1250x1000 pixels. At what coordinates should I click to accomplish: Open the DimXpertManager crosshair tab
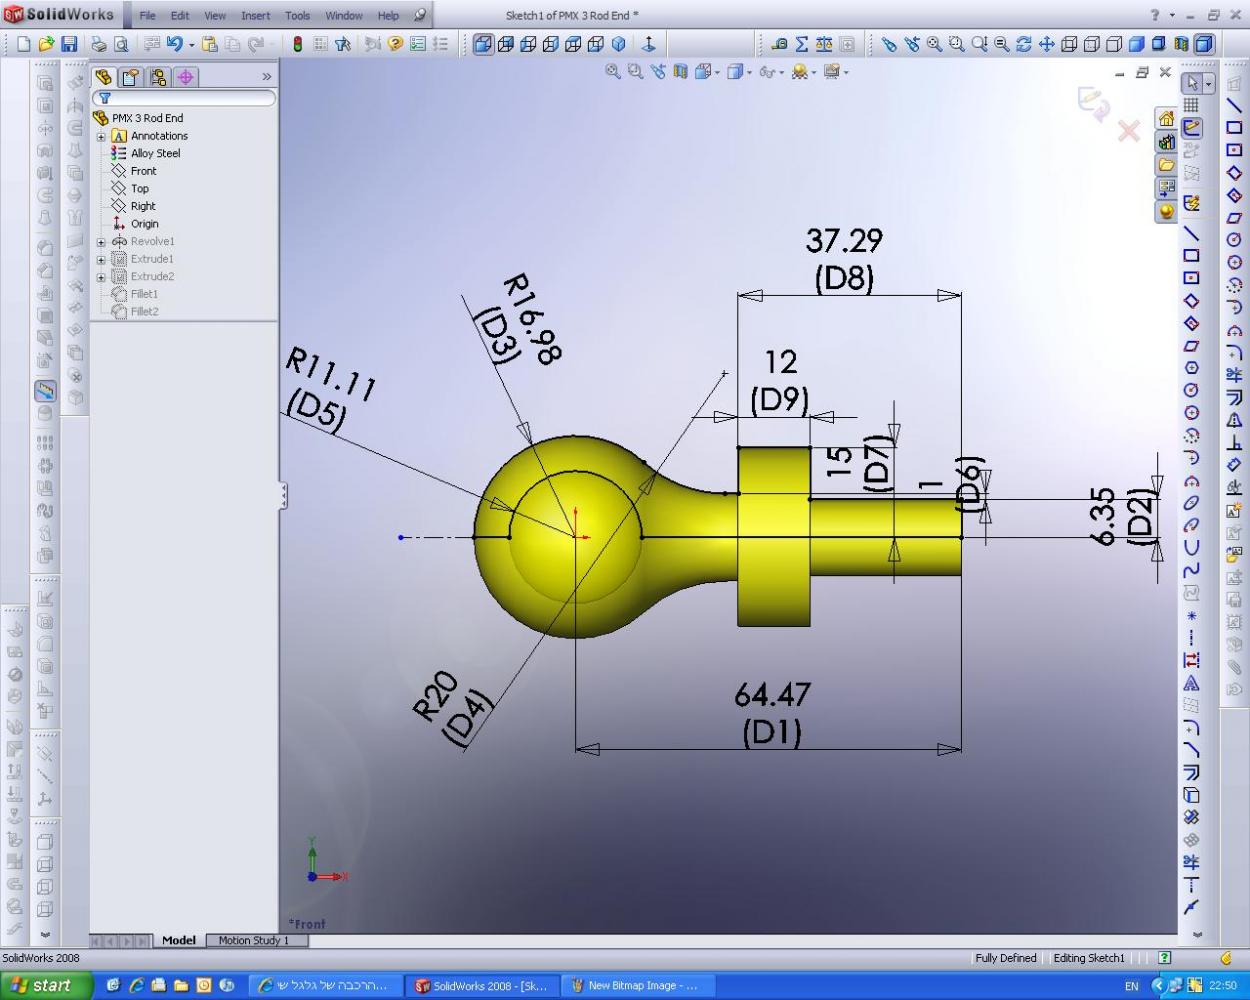185,77
